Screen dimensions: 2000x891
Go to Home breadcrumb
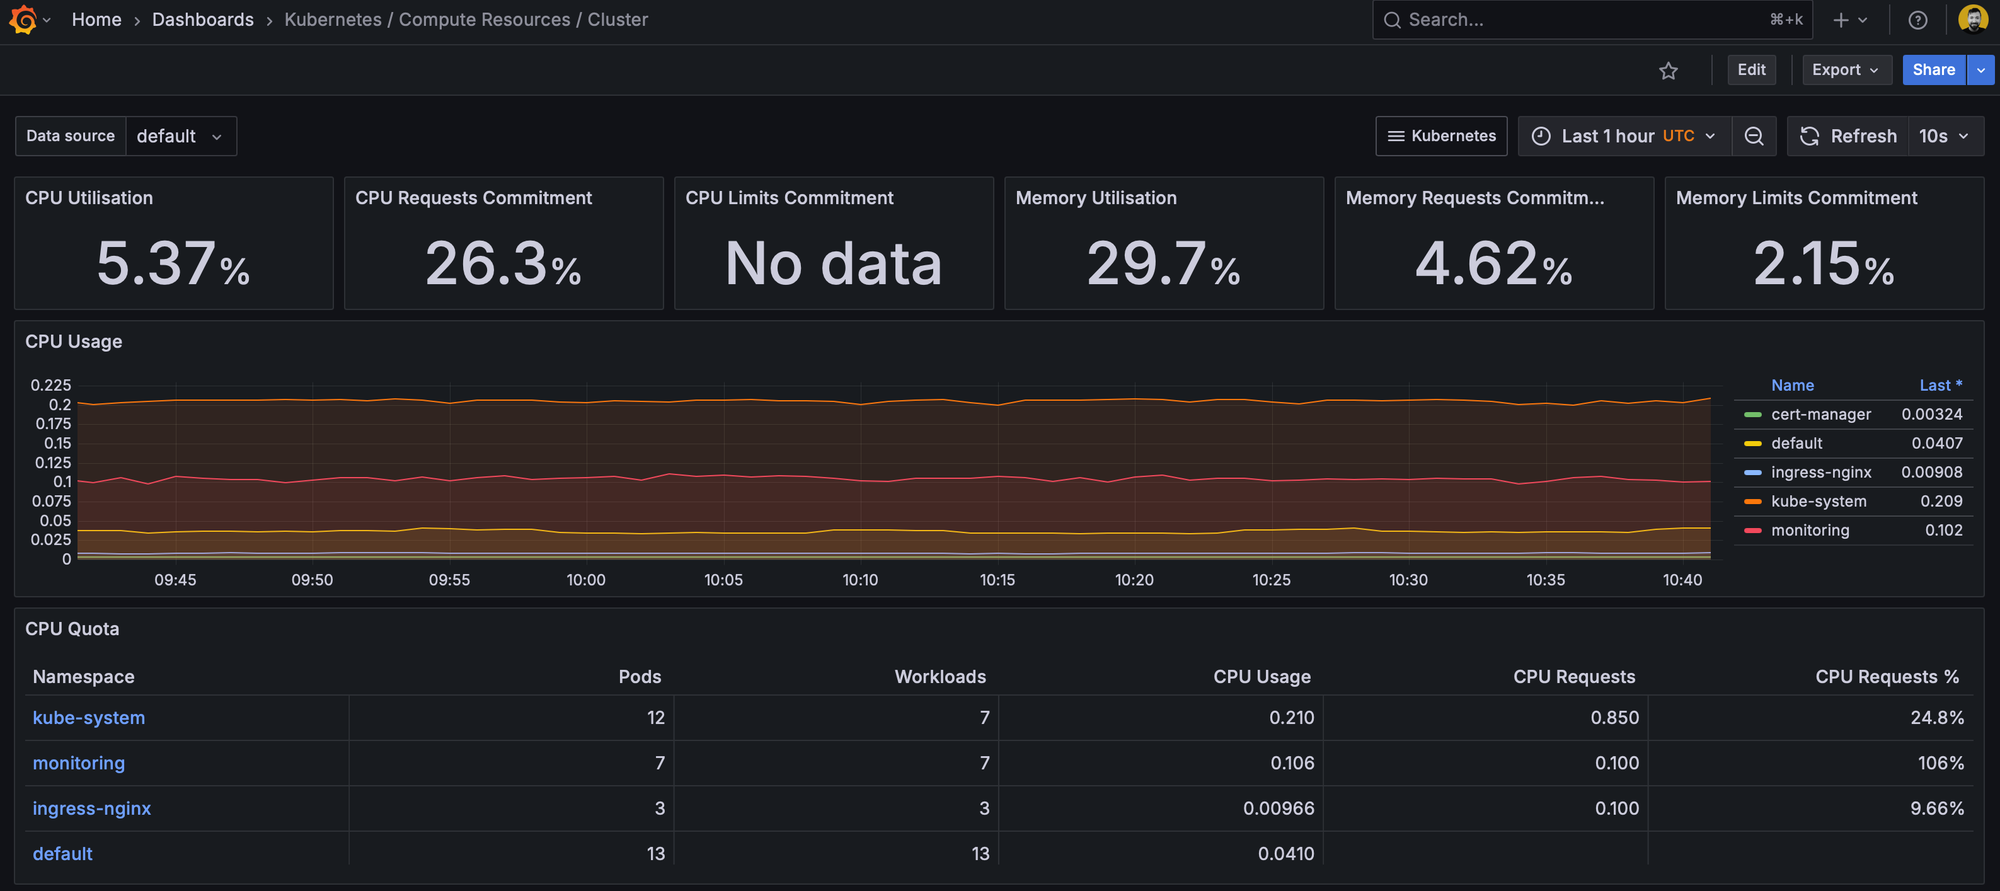coord(96,20)
